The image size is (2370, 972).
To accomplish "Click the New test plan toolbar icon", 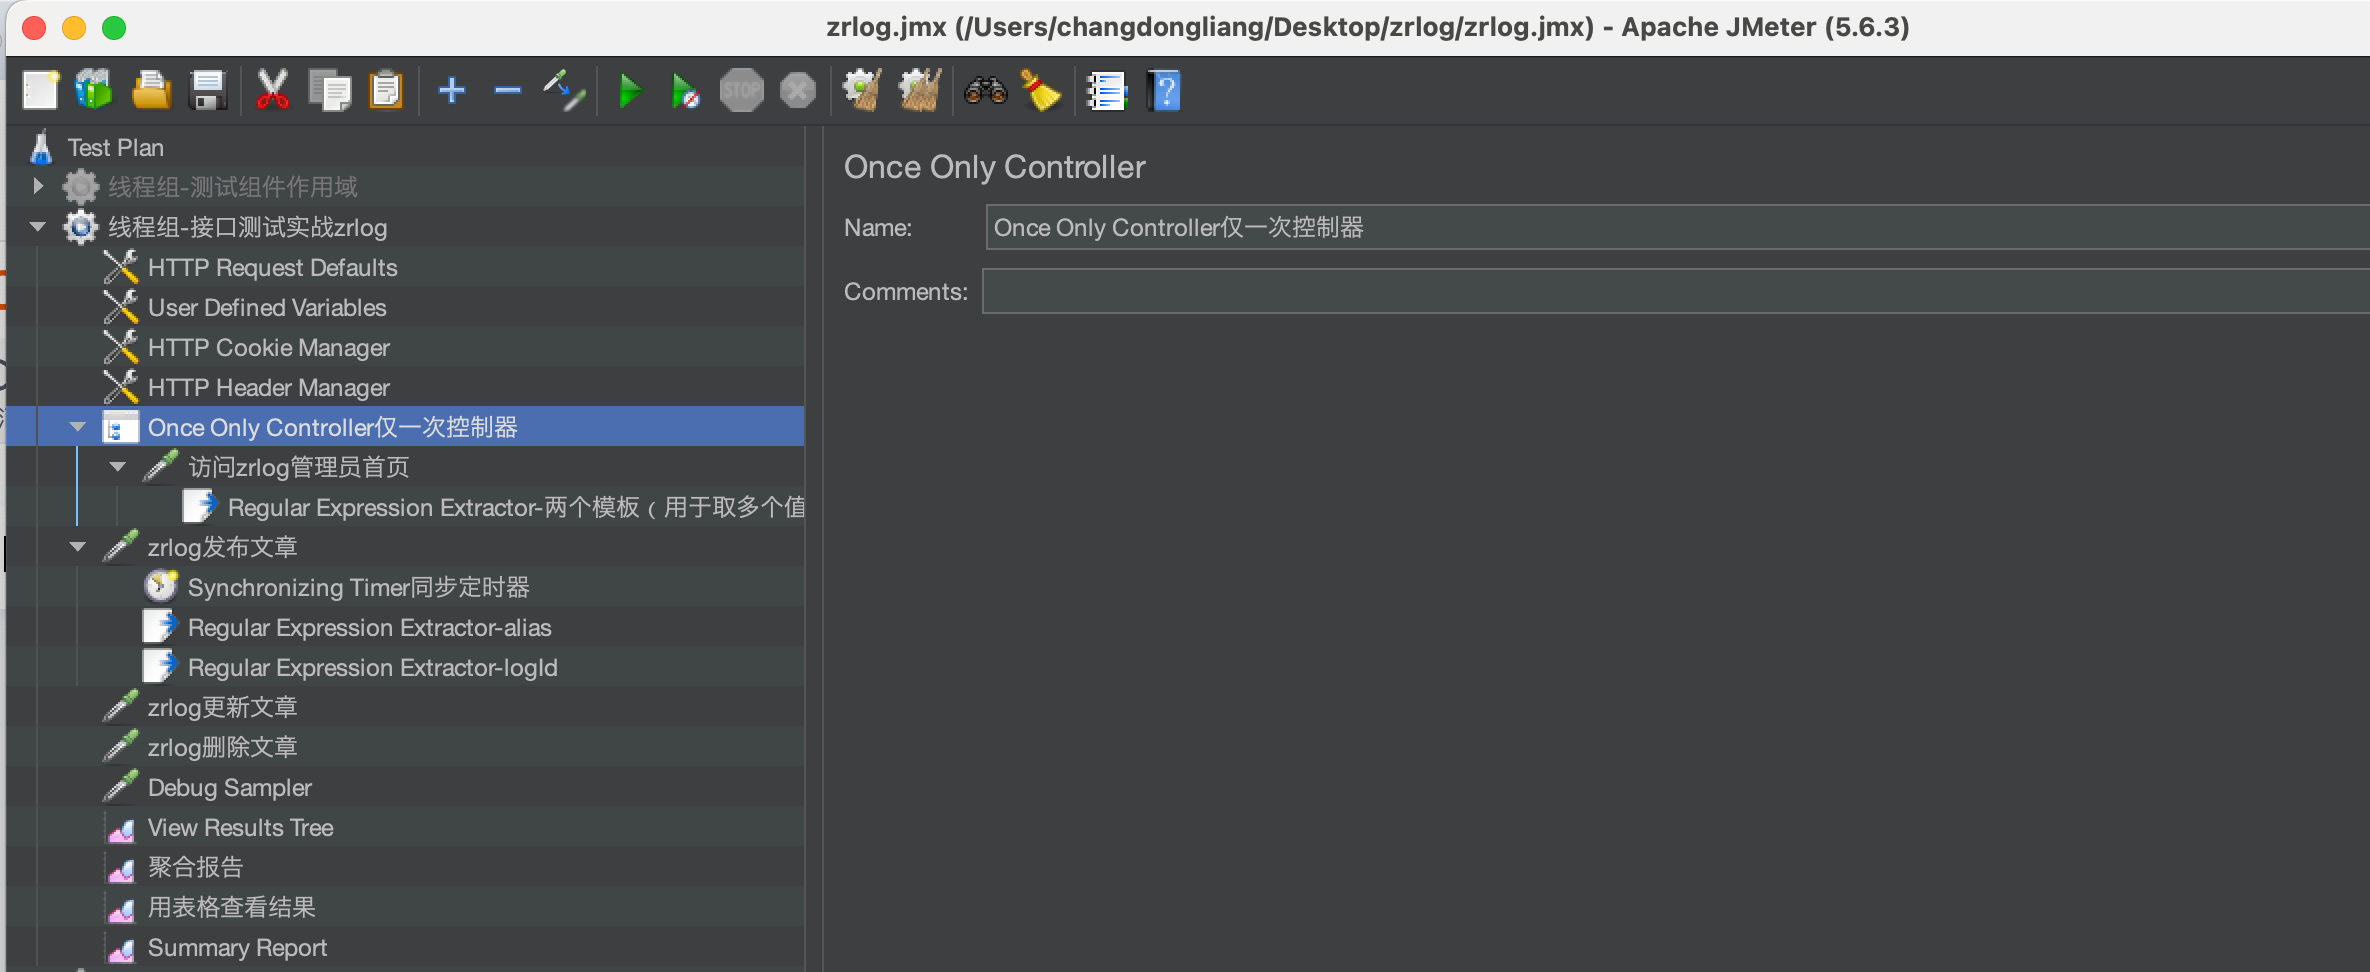I will pos(41,91).
